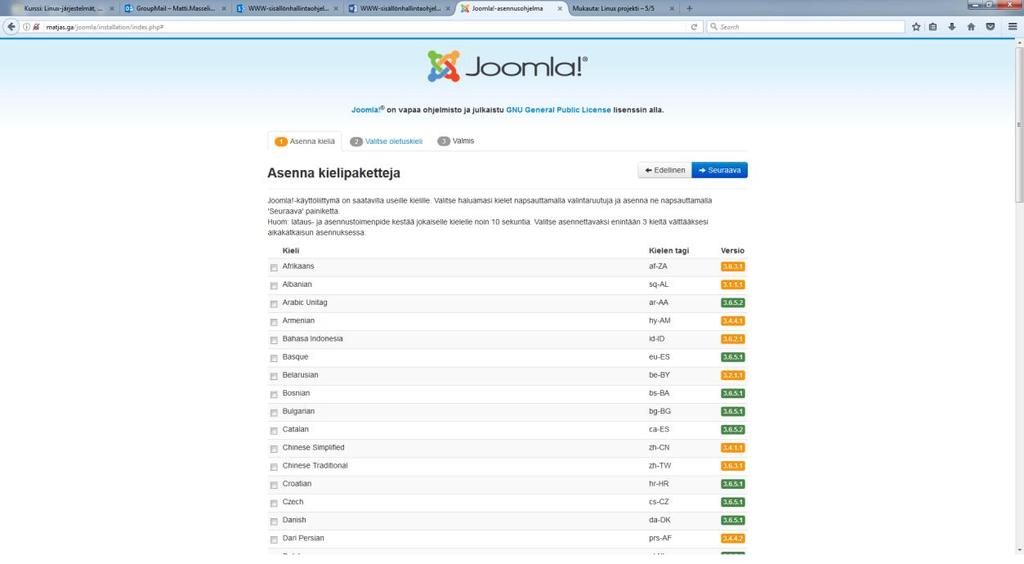Screen dimensions: 1024x564
Task: Click the Catalan version badge
Action: 733,430
